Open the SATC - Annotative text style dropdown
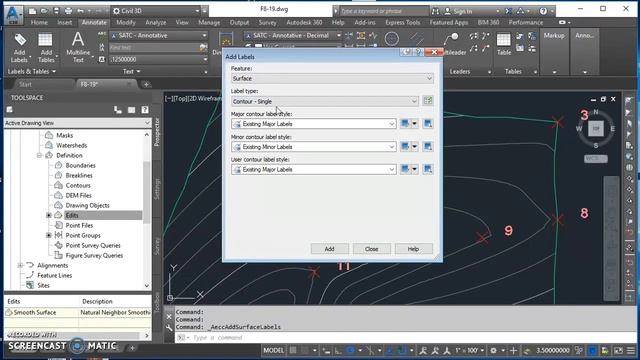 (x=158, y=36)
